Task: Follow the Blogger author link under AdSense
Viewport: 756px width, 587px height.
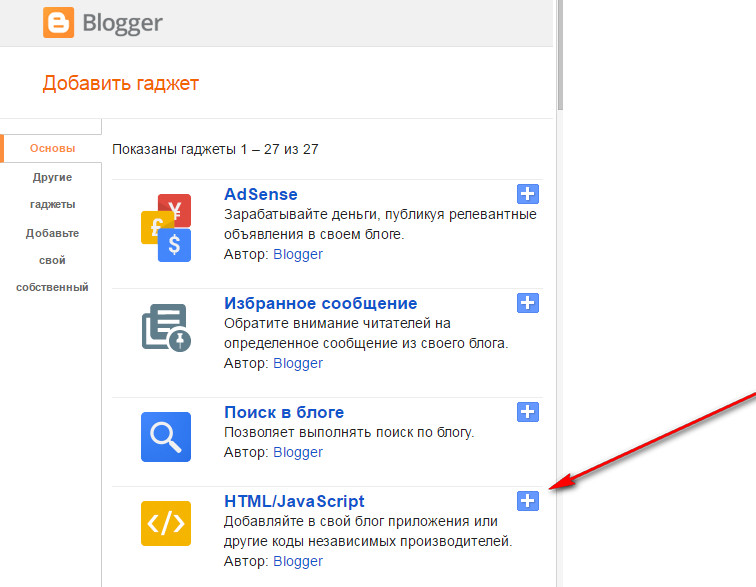Action: [x=298, y=254]
